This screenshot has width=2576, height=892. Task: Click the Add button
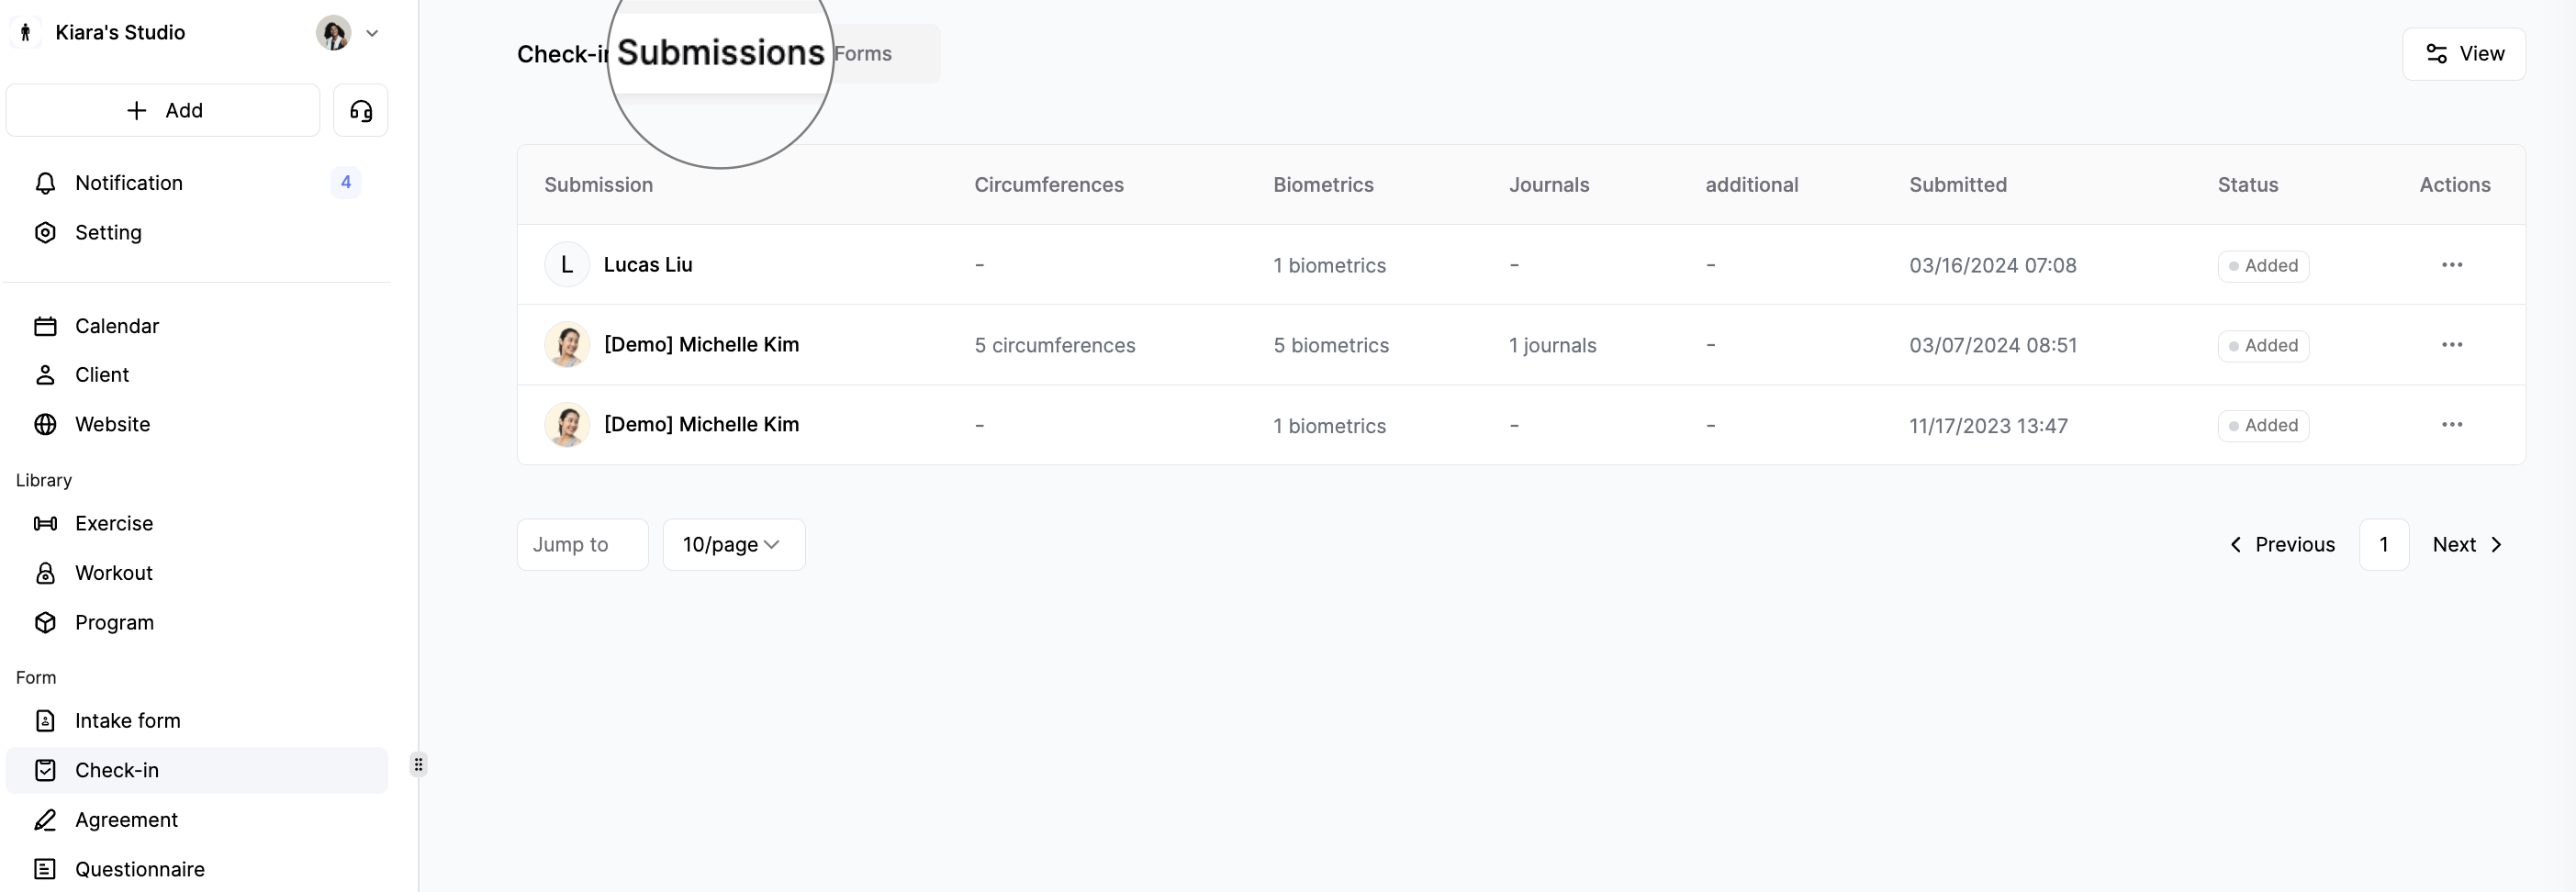tap(163, 110)
